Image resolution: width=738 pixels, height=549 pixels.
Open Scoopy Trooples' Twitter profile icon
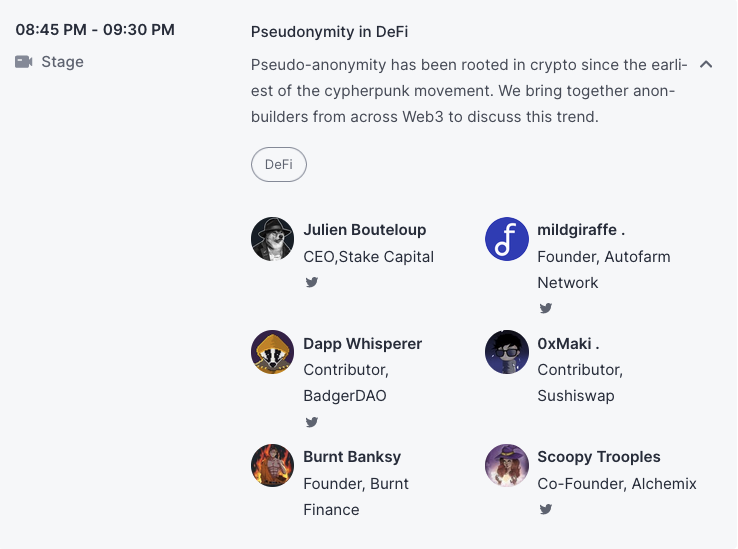pyautogui.click(x=546, y=509)
